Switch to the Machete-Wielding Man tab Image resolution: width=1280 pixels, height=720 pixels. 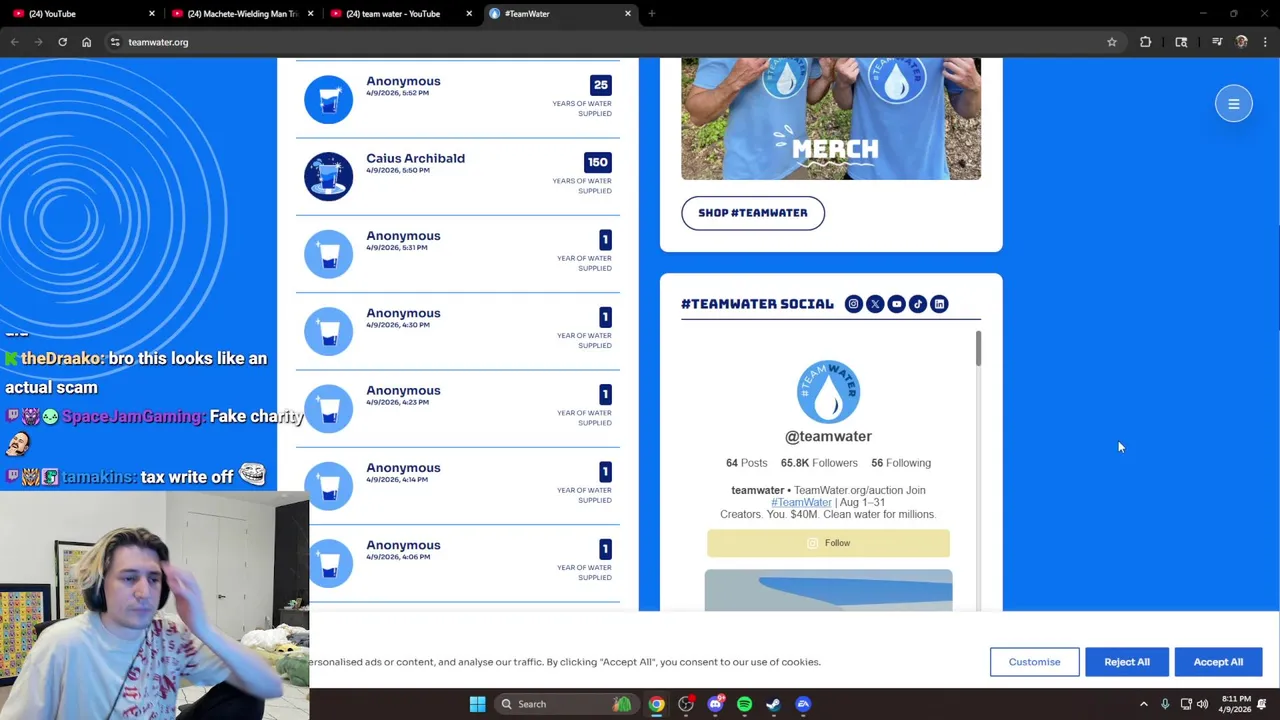click(x=244, y=14)
